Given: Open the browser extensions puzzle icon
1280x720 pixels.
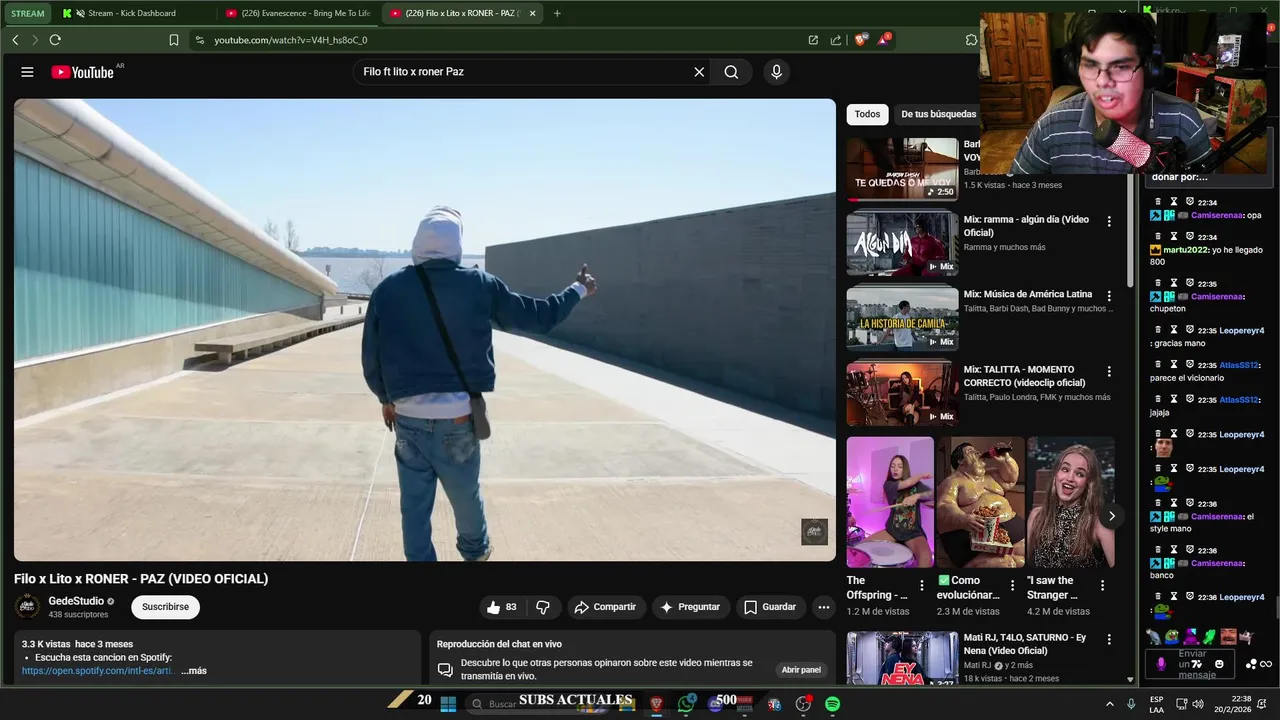Looking at the screenshot, I should 971,40.
